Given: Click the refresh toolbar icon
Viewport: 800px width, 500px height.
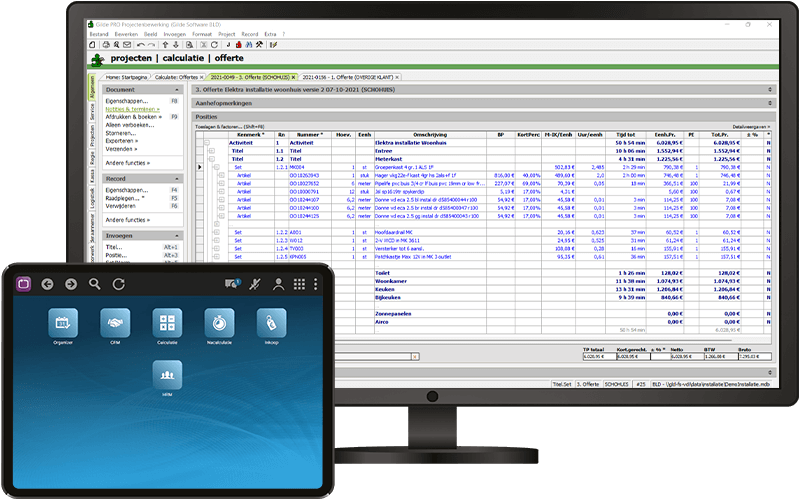Looking at the screenshot, I should click(214, 45).
